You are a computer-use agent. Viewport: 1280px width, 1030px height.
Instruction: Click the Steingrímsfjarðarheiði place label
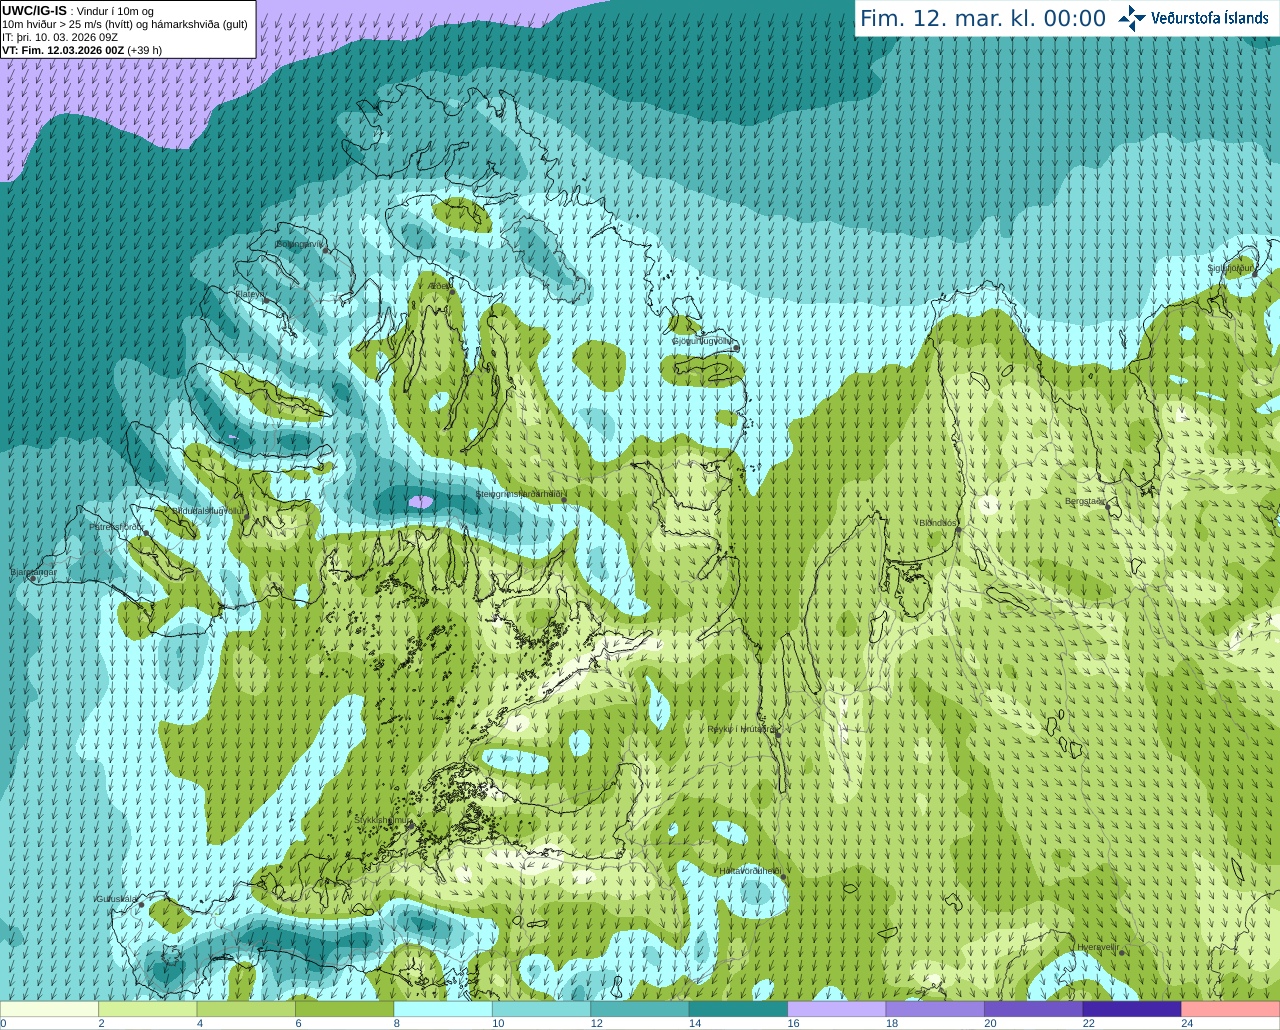[x=520, y=494]
